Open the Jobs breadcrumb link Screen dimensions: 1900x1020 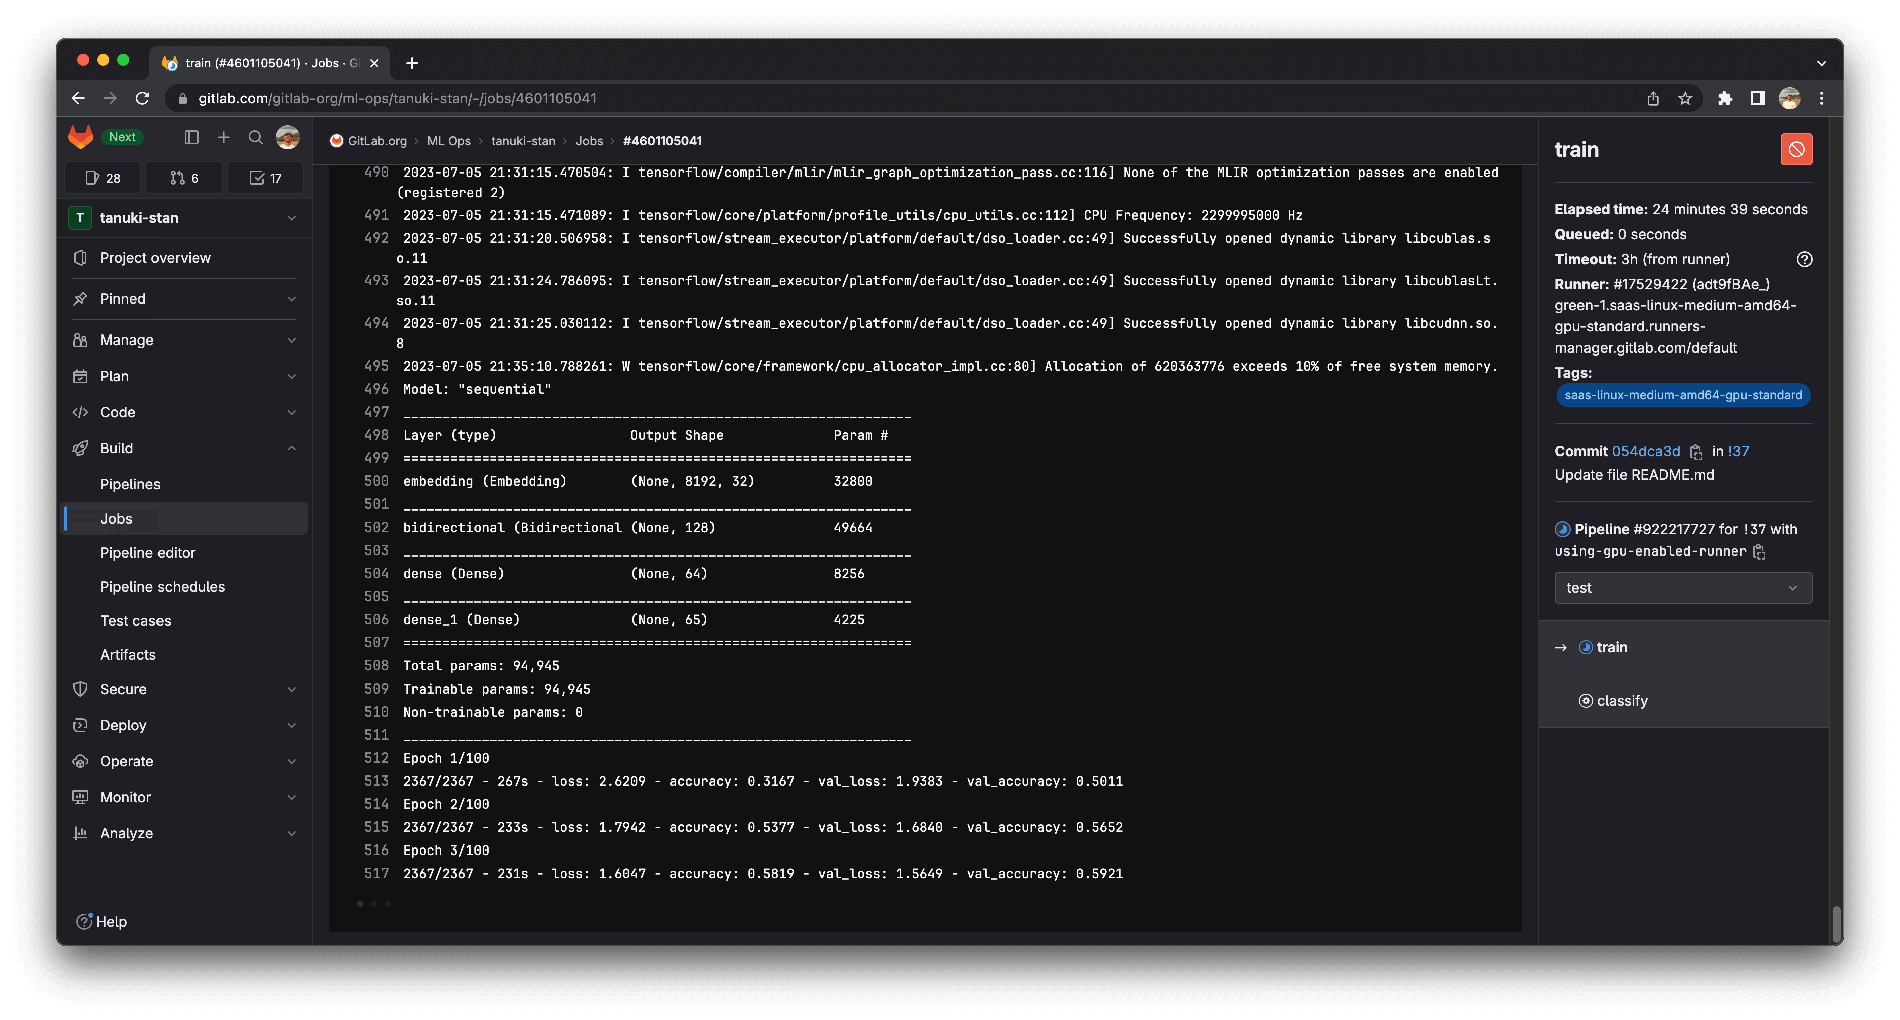590,141
